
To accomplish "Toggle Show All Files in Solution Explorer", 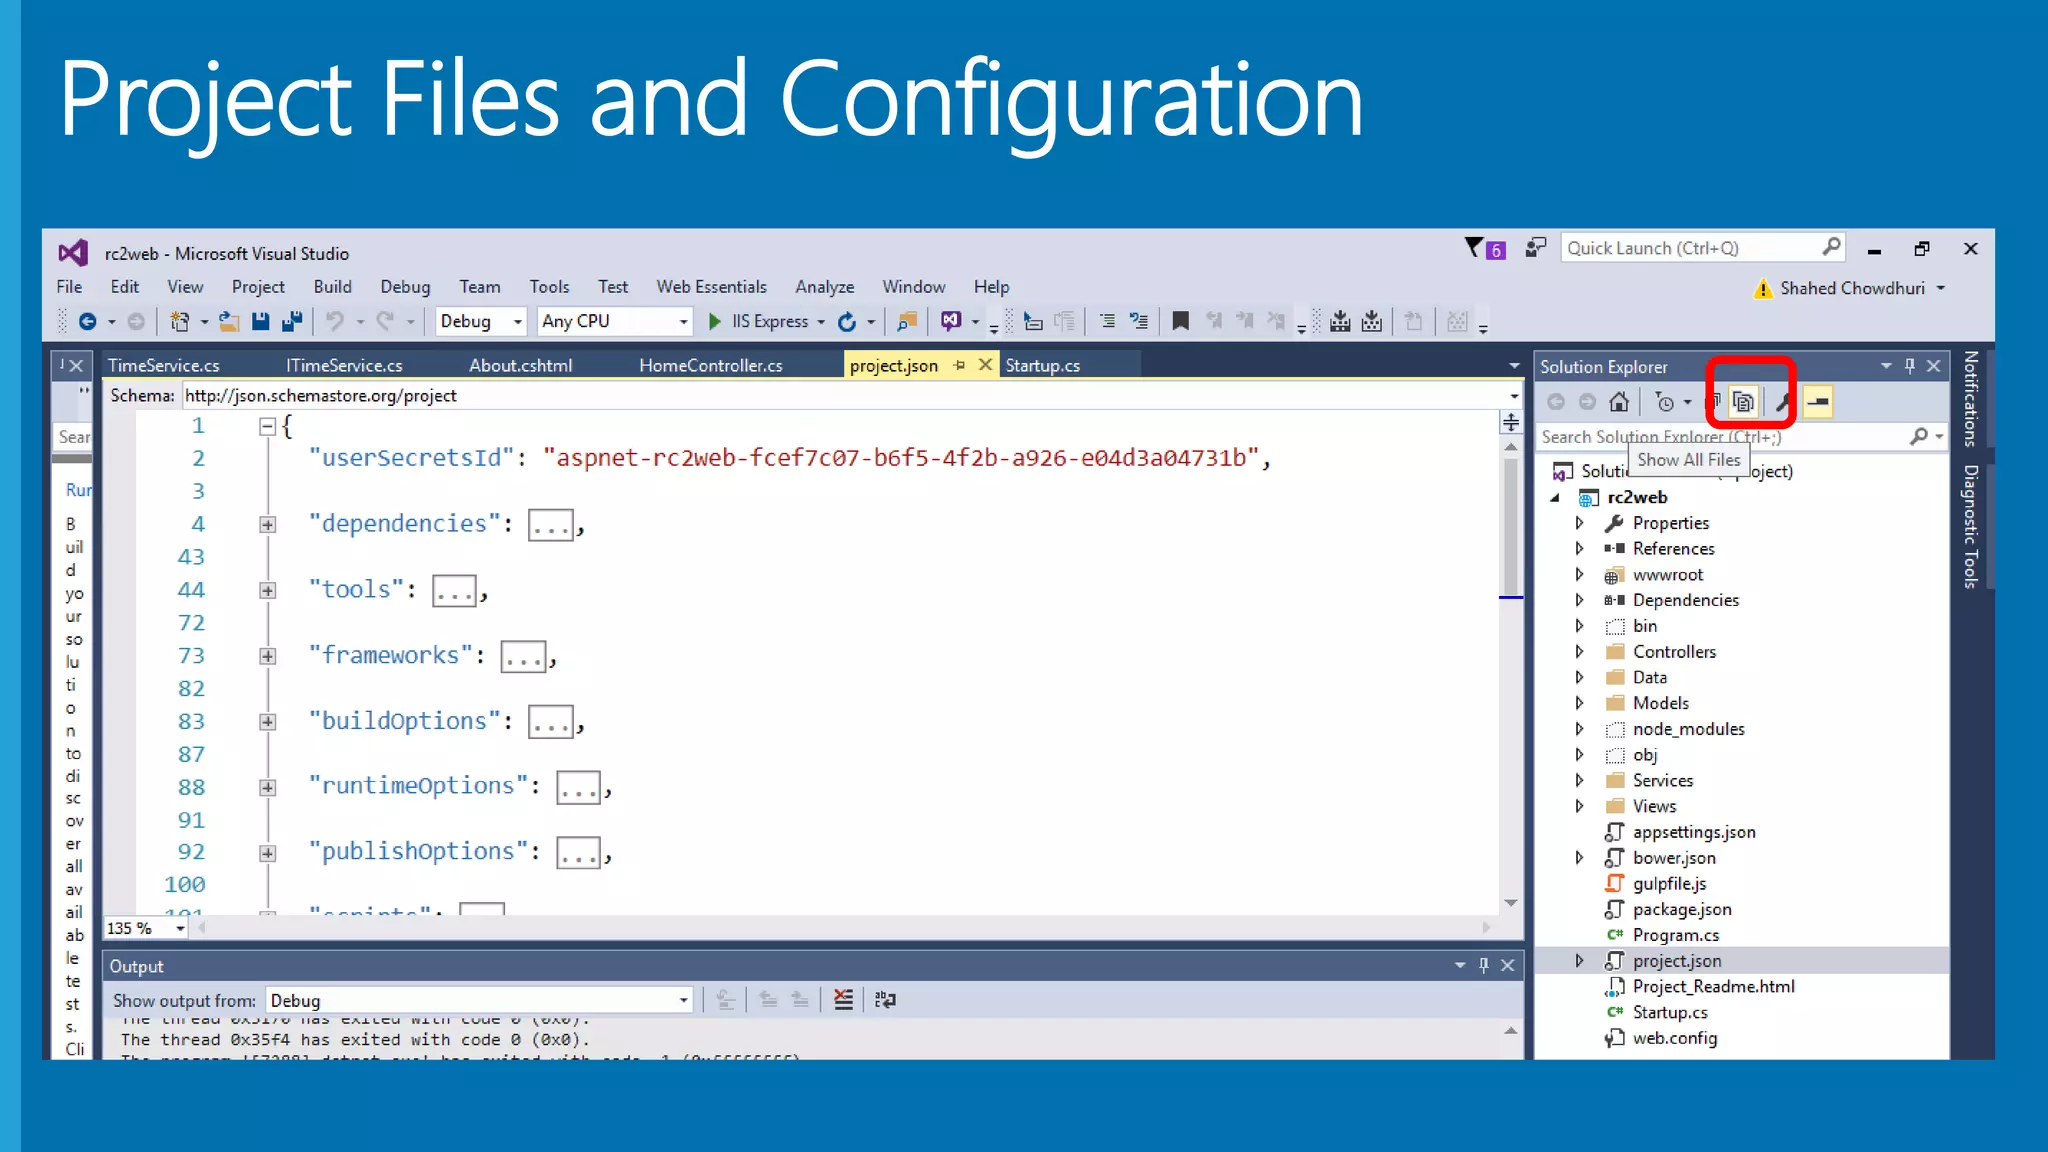I will coord(1743,402).
